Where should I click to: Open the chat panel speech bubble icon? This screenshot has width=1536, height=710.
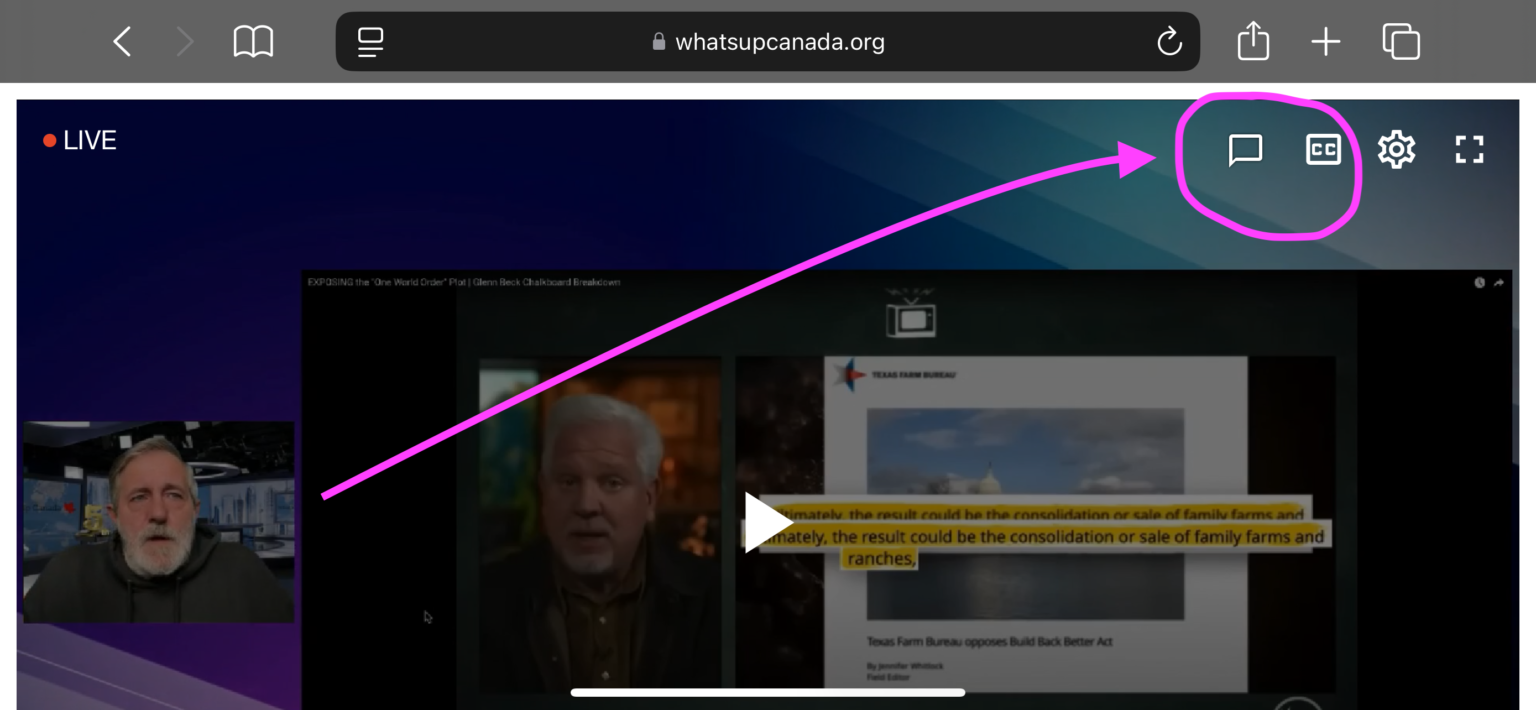1245,150
